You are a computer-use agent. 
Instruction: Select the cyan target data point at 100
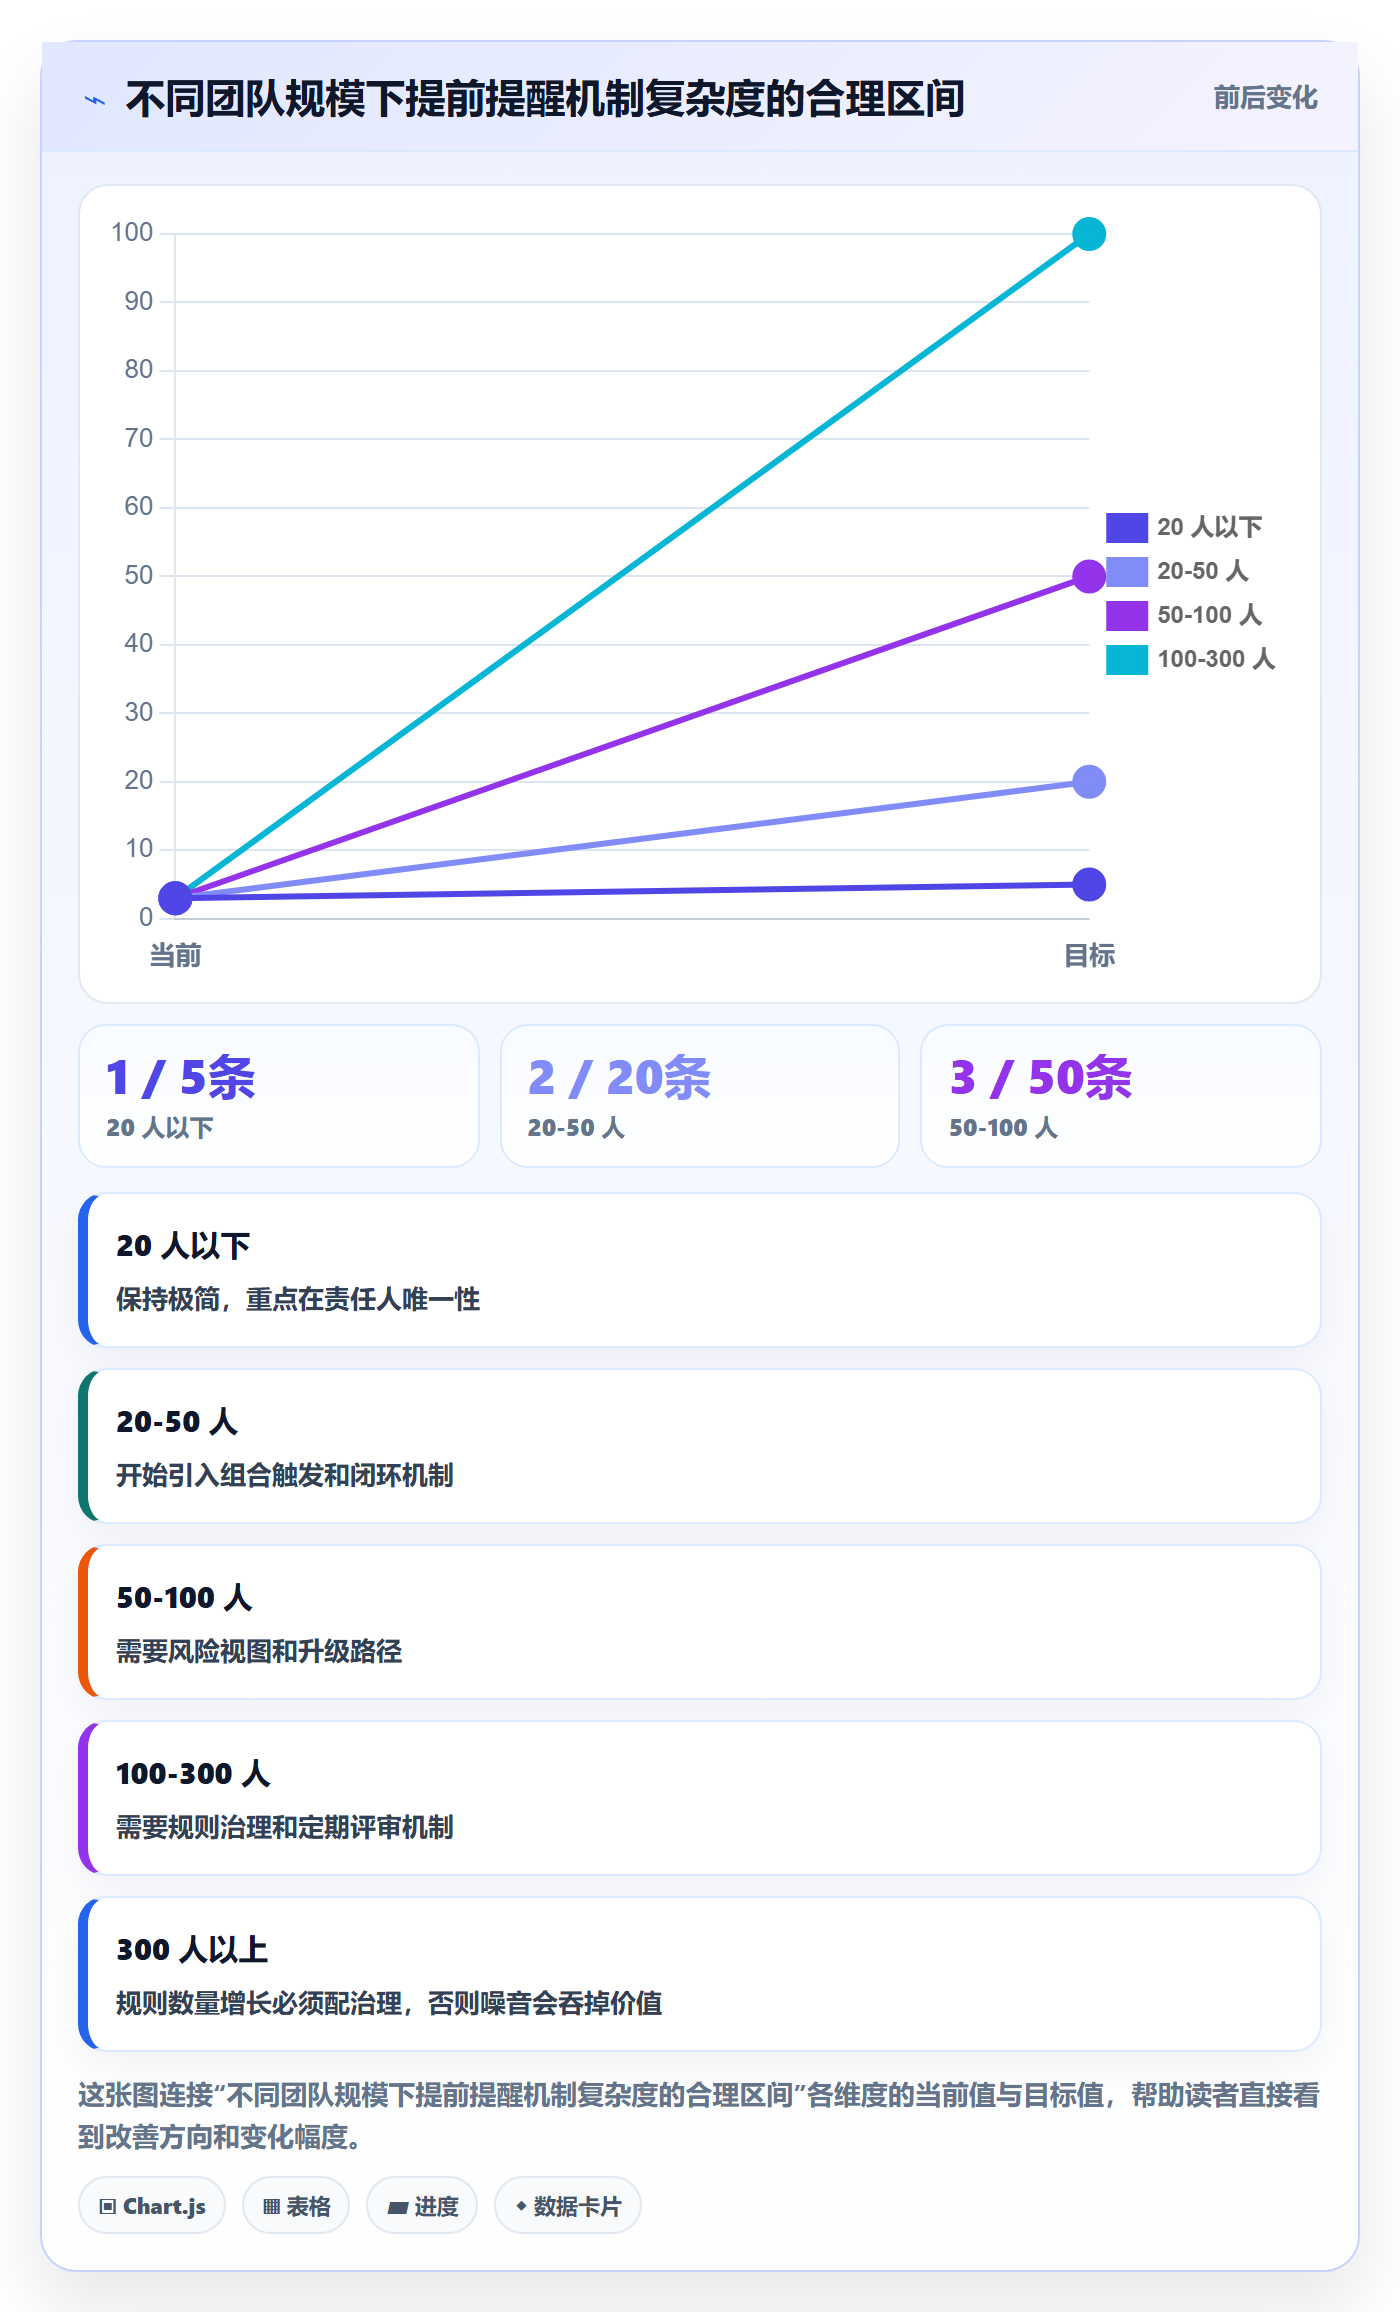(1089, 234)
